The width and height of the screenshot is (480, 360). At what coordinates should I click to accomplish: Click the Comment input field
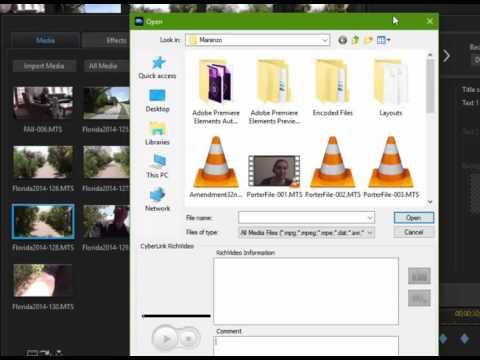pyautogui.click(x=306, y=345)
